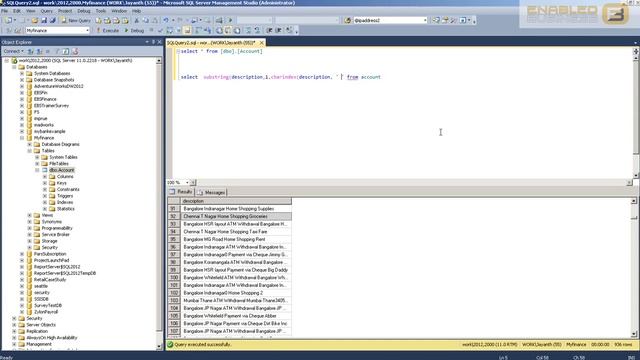Click the New Project icon in toolbar
This screenshot has height=360, width=640.
point(8,20)
